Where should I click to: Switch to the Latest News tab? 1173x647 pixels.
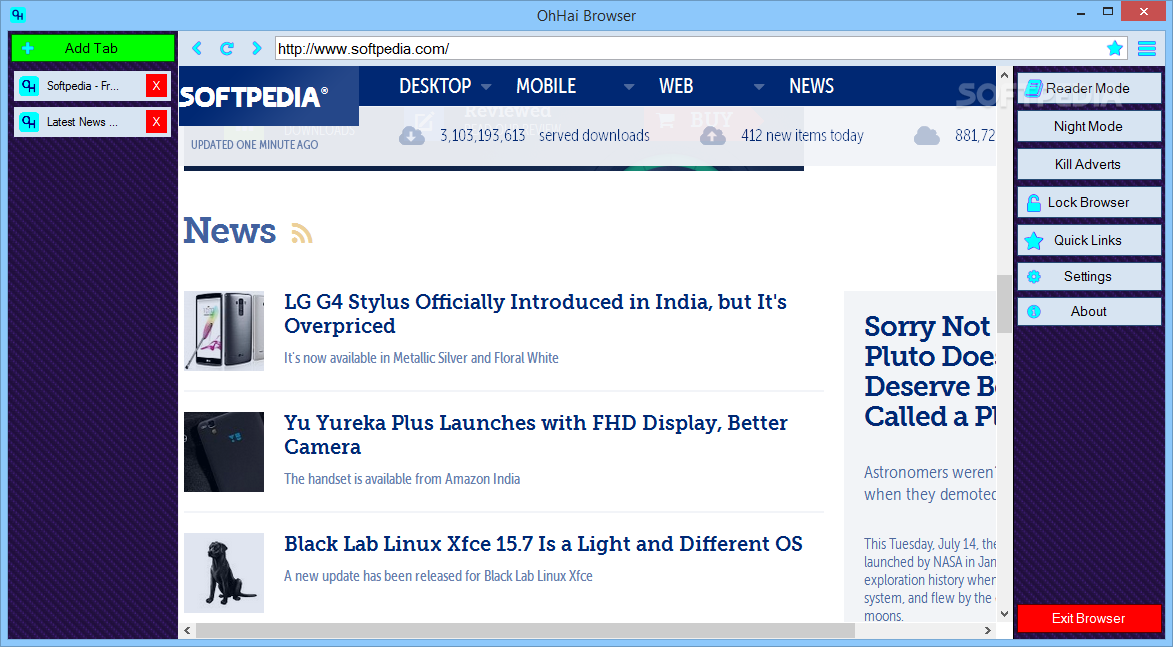(x=82, y=122)
